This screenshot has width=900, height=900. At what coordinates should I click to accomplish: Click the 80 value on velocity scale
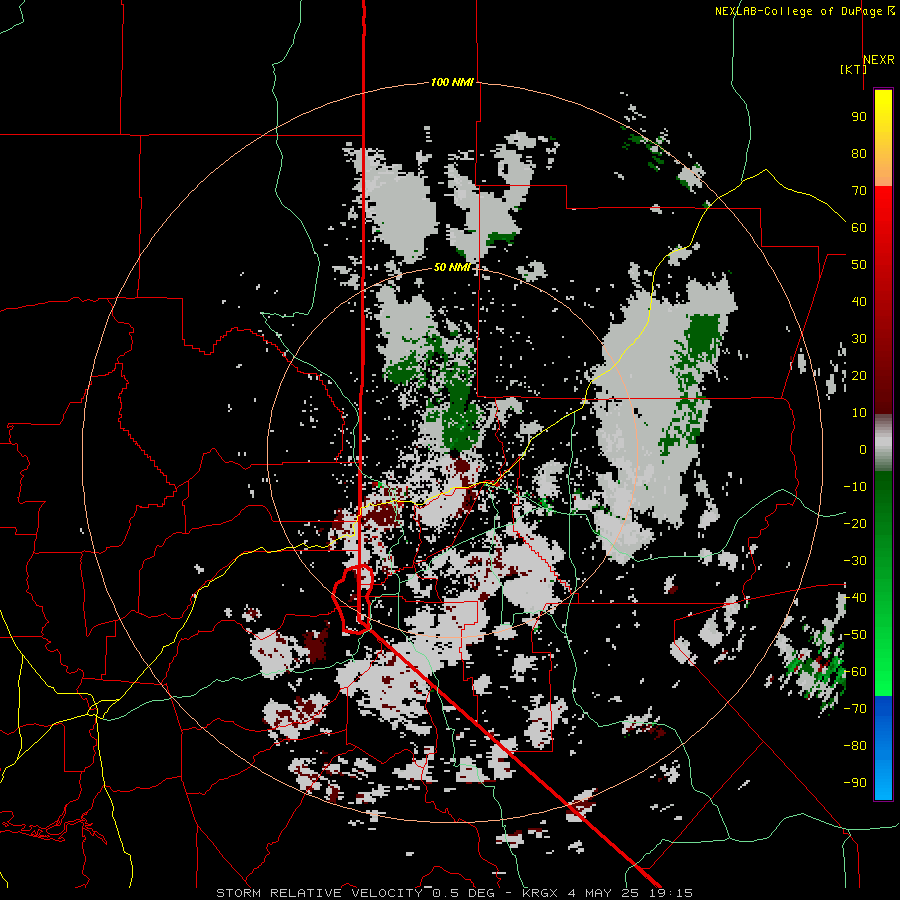(x=859, y=154)
